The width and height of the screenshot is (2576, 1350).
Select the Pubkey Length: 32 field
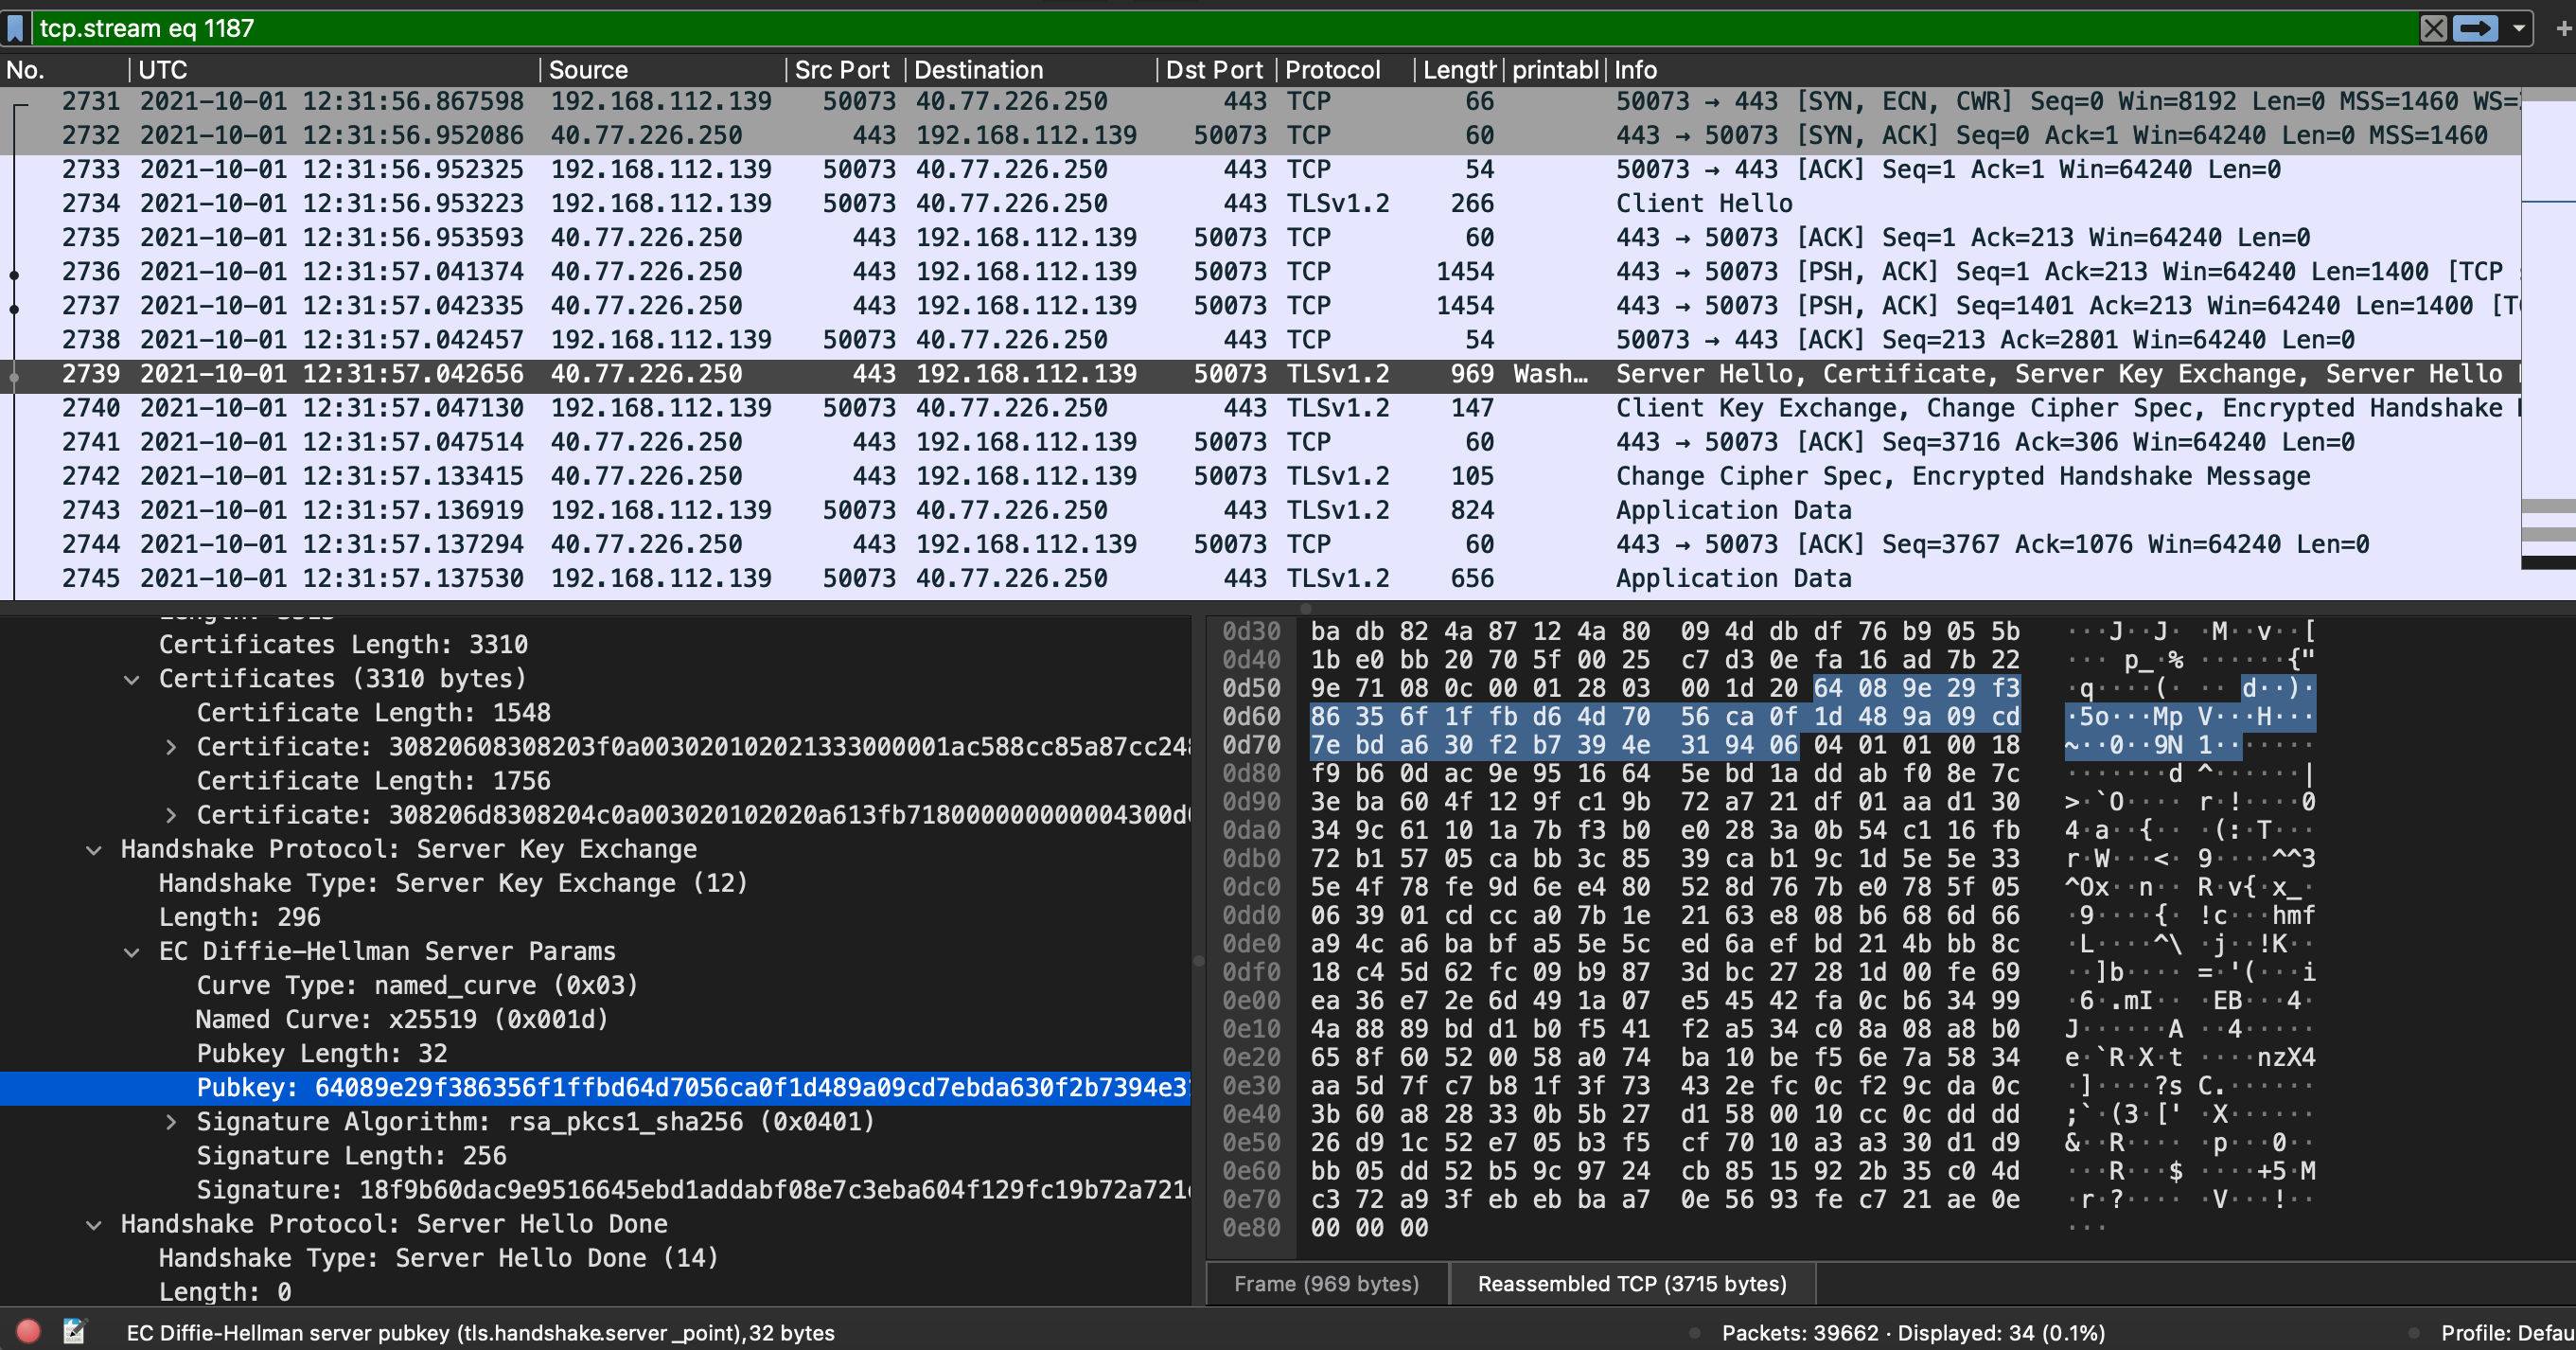coord(322,1054)
